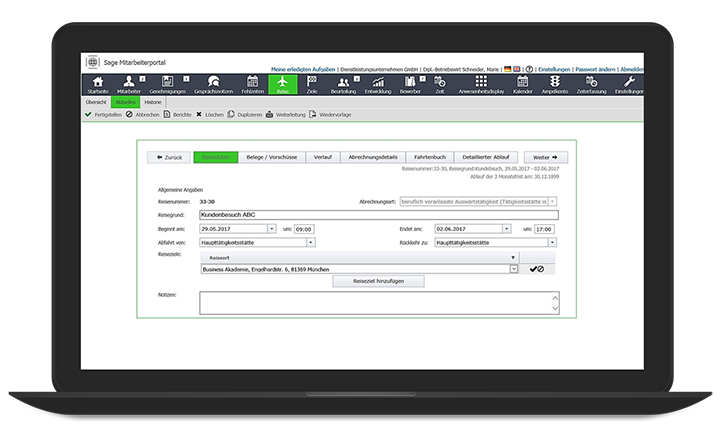
Task: Open Meine erledigten Aufgaben link
Action: 303,69
